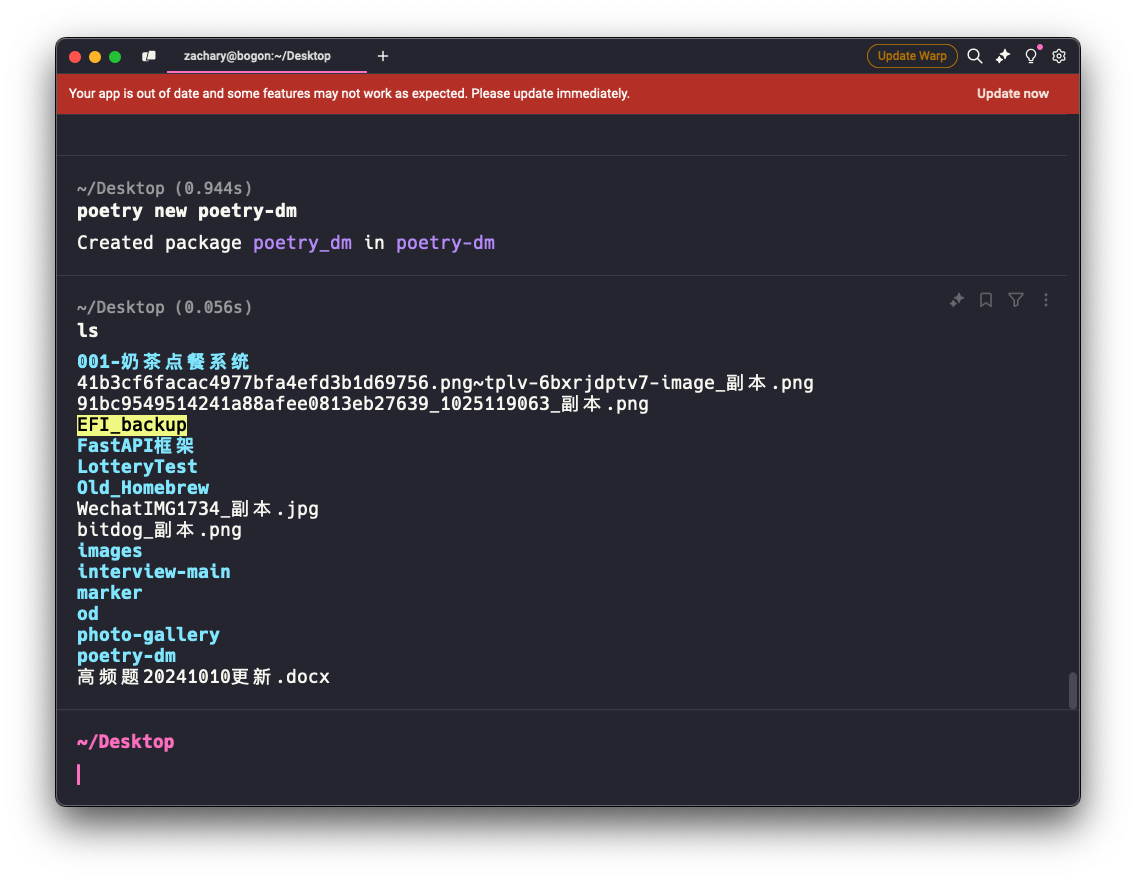Bookmark the ls command block
The image size is (1136, 880).
(986, 300)
